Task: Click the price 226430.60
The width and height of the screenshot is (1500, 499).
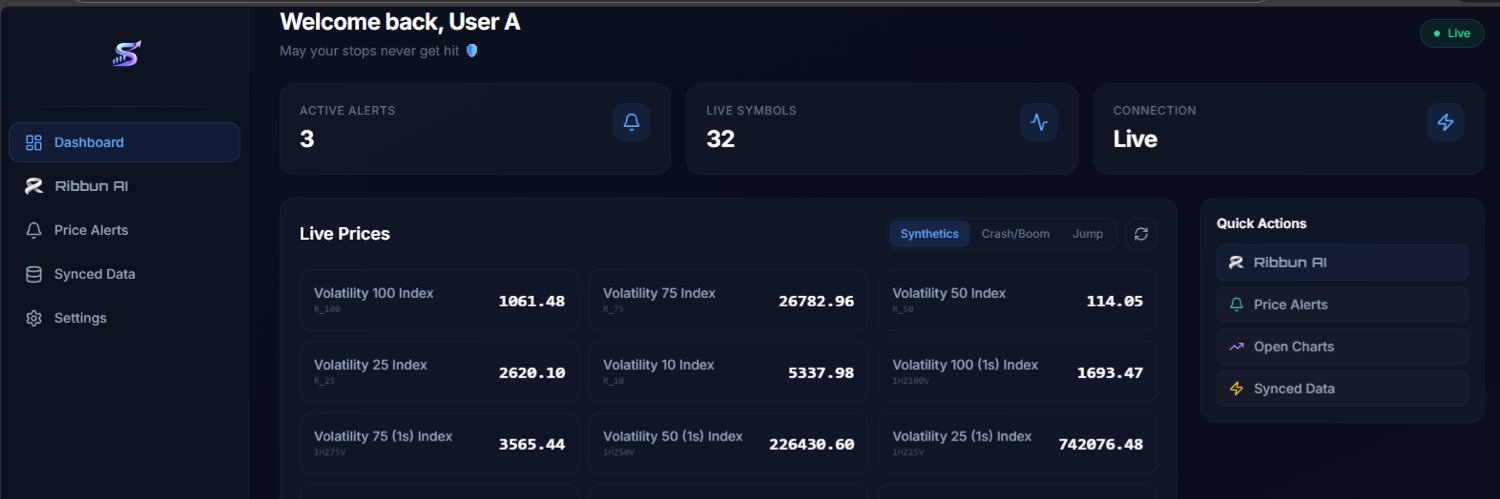Action: click(812, 444)
